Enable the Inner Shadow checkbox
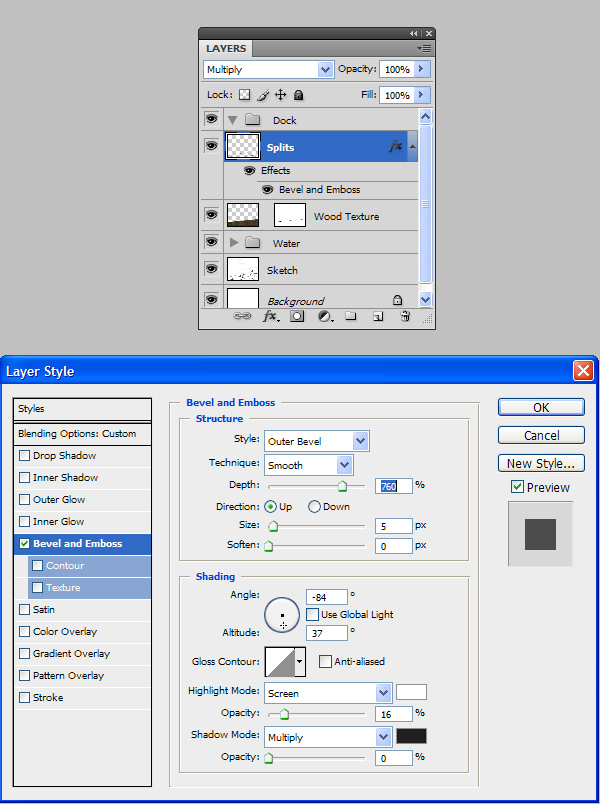 [24, 478]
